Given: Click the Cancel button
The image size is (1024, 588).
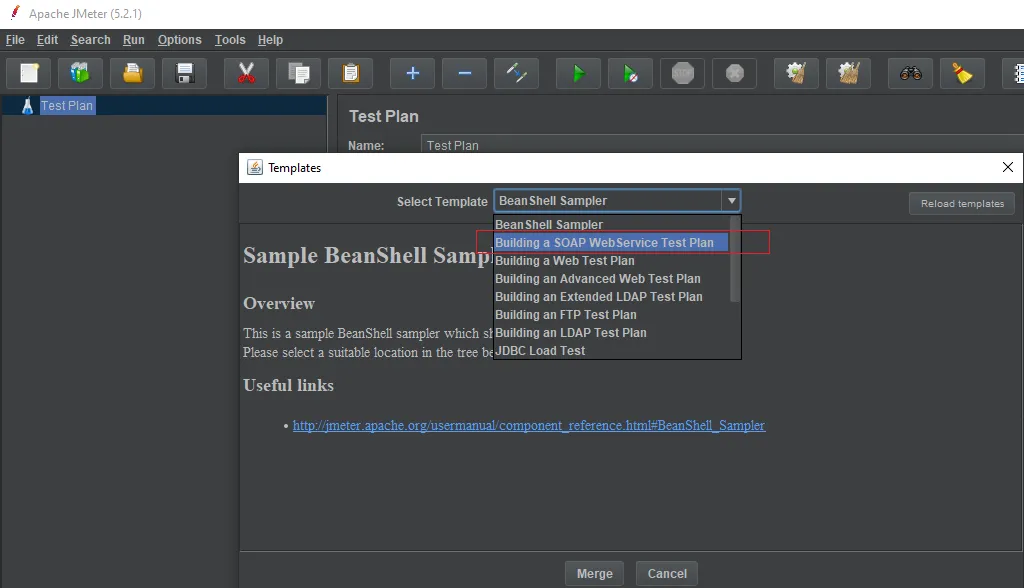Looking at the screenshot, I should [667, 574].
